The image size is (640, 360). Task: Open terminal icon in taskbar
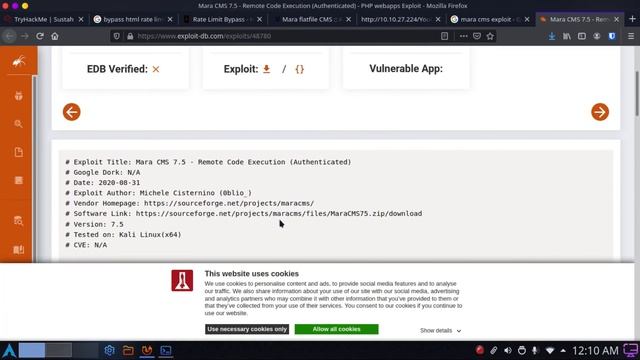click(166, 350)
